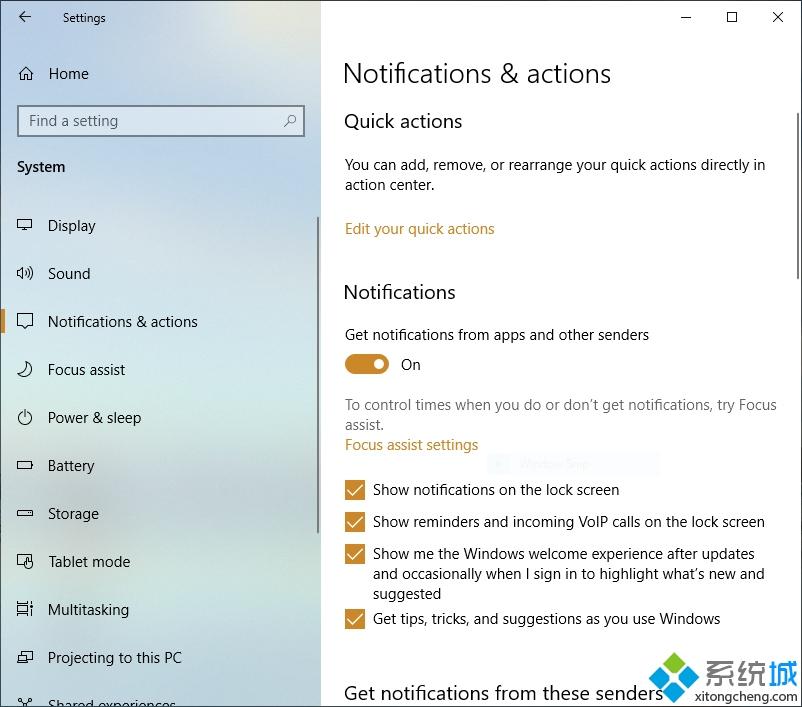Screen dimensions: 802x707
Task: Turn off notifications from apps toggle
Action: point(367,364)
